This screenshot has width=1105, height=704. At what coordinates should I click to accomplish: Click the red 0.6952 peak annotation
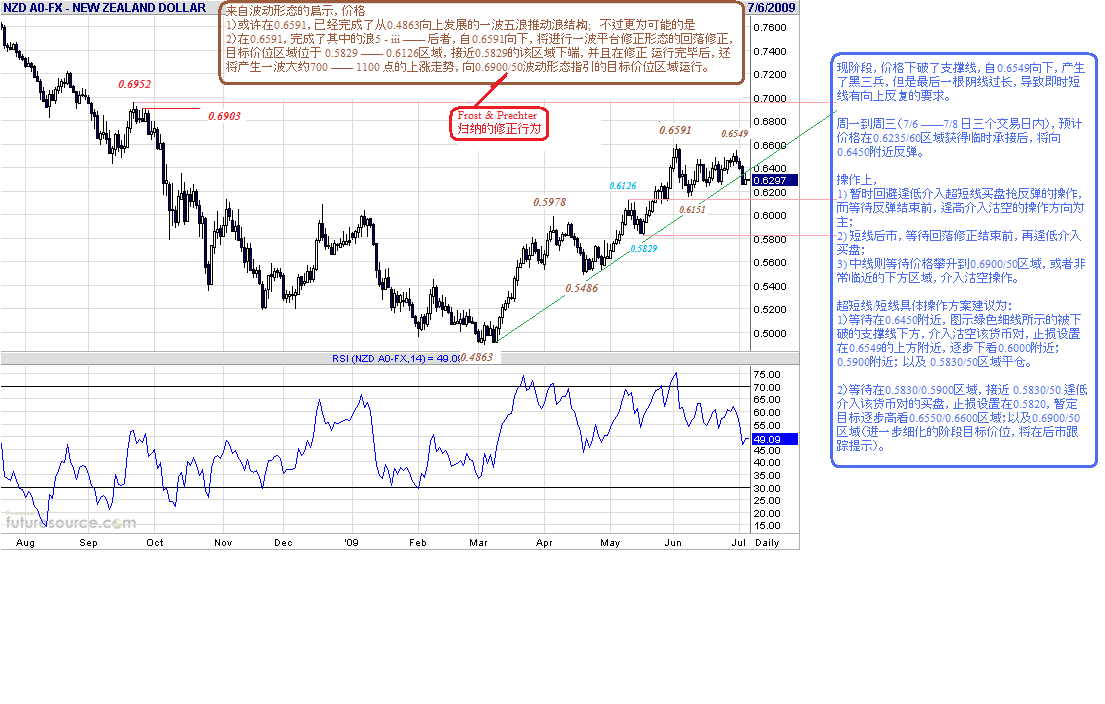pos(135,84)
